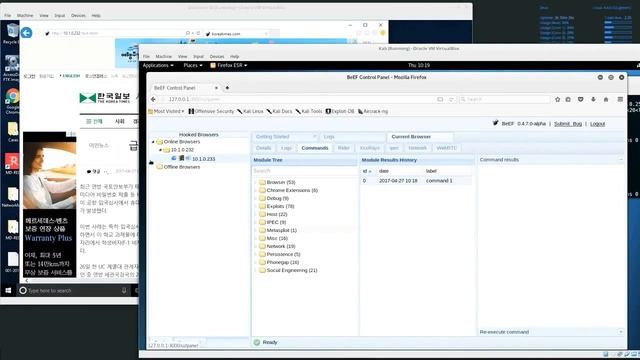Collapse the 10.1.0.232 tree node

[x=160, y=150]
